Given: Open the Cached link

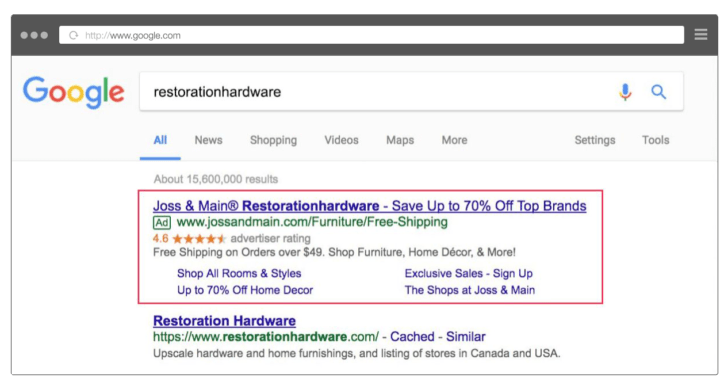Looking at the screenshot, I should pos(412,336).
